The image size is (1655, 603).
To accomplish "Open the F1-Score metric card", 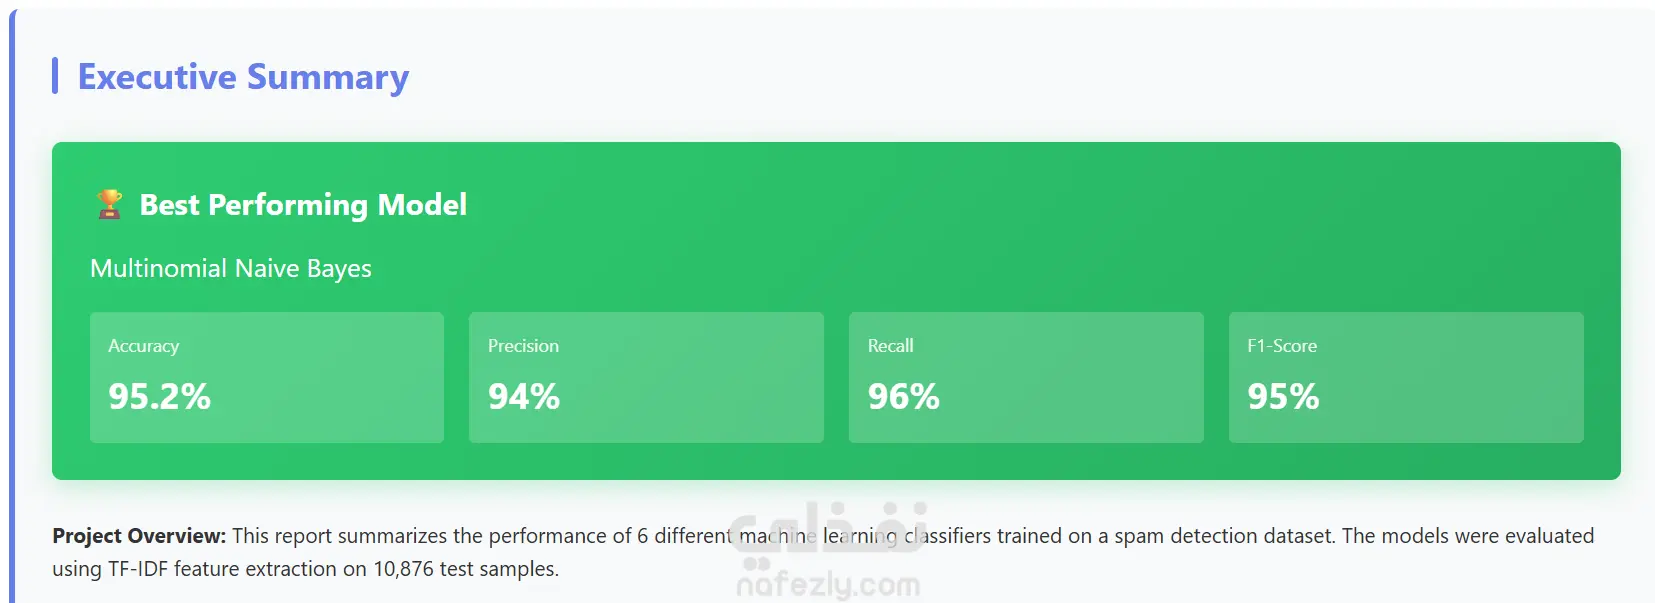I will (x=1406, y=377).
